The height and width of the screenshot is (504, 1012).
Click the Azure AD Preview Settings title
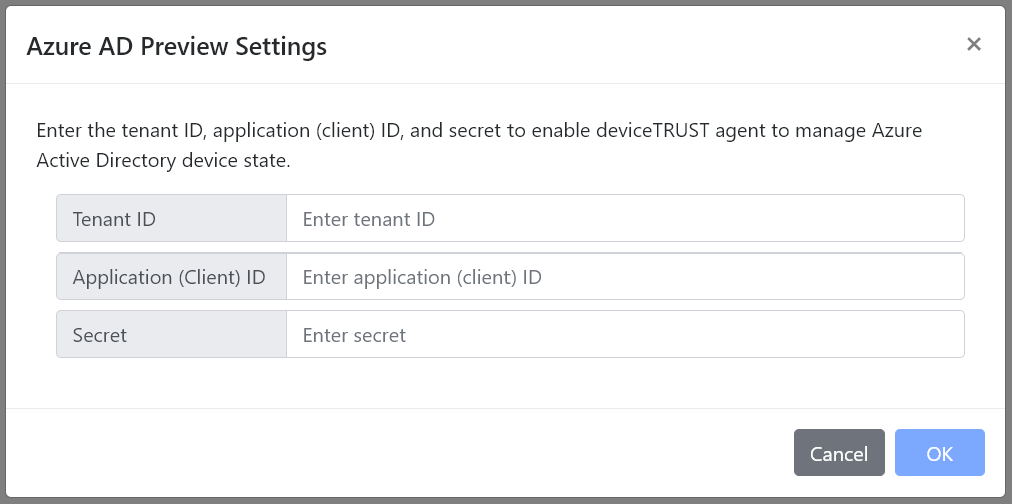click(176, 46)
